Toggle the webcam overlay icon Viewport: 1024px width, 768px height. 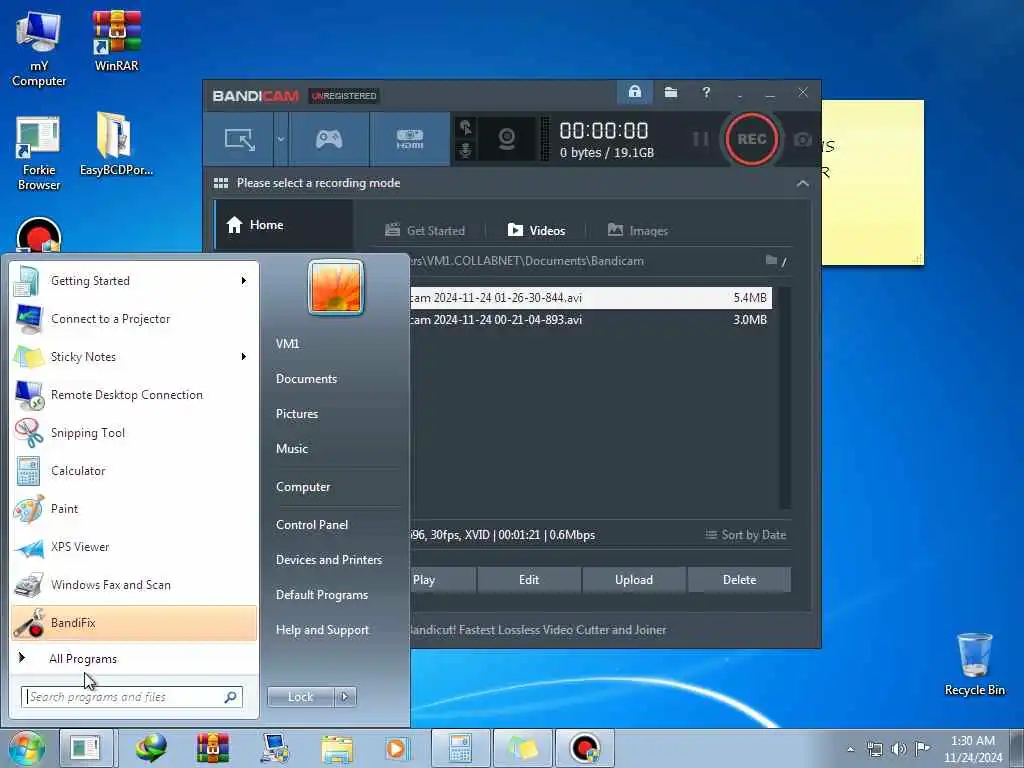507,139
